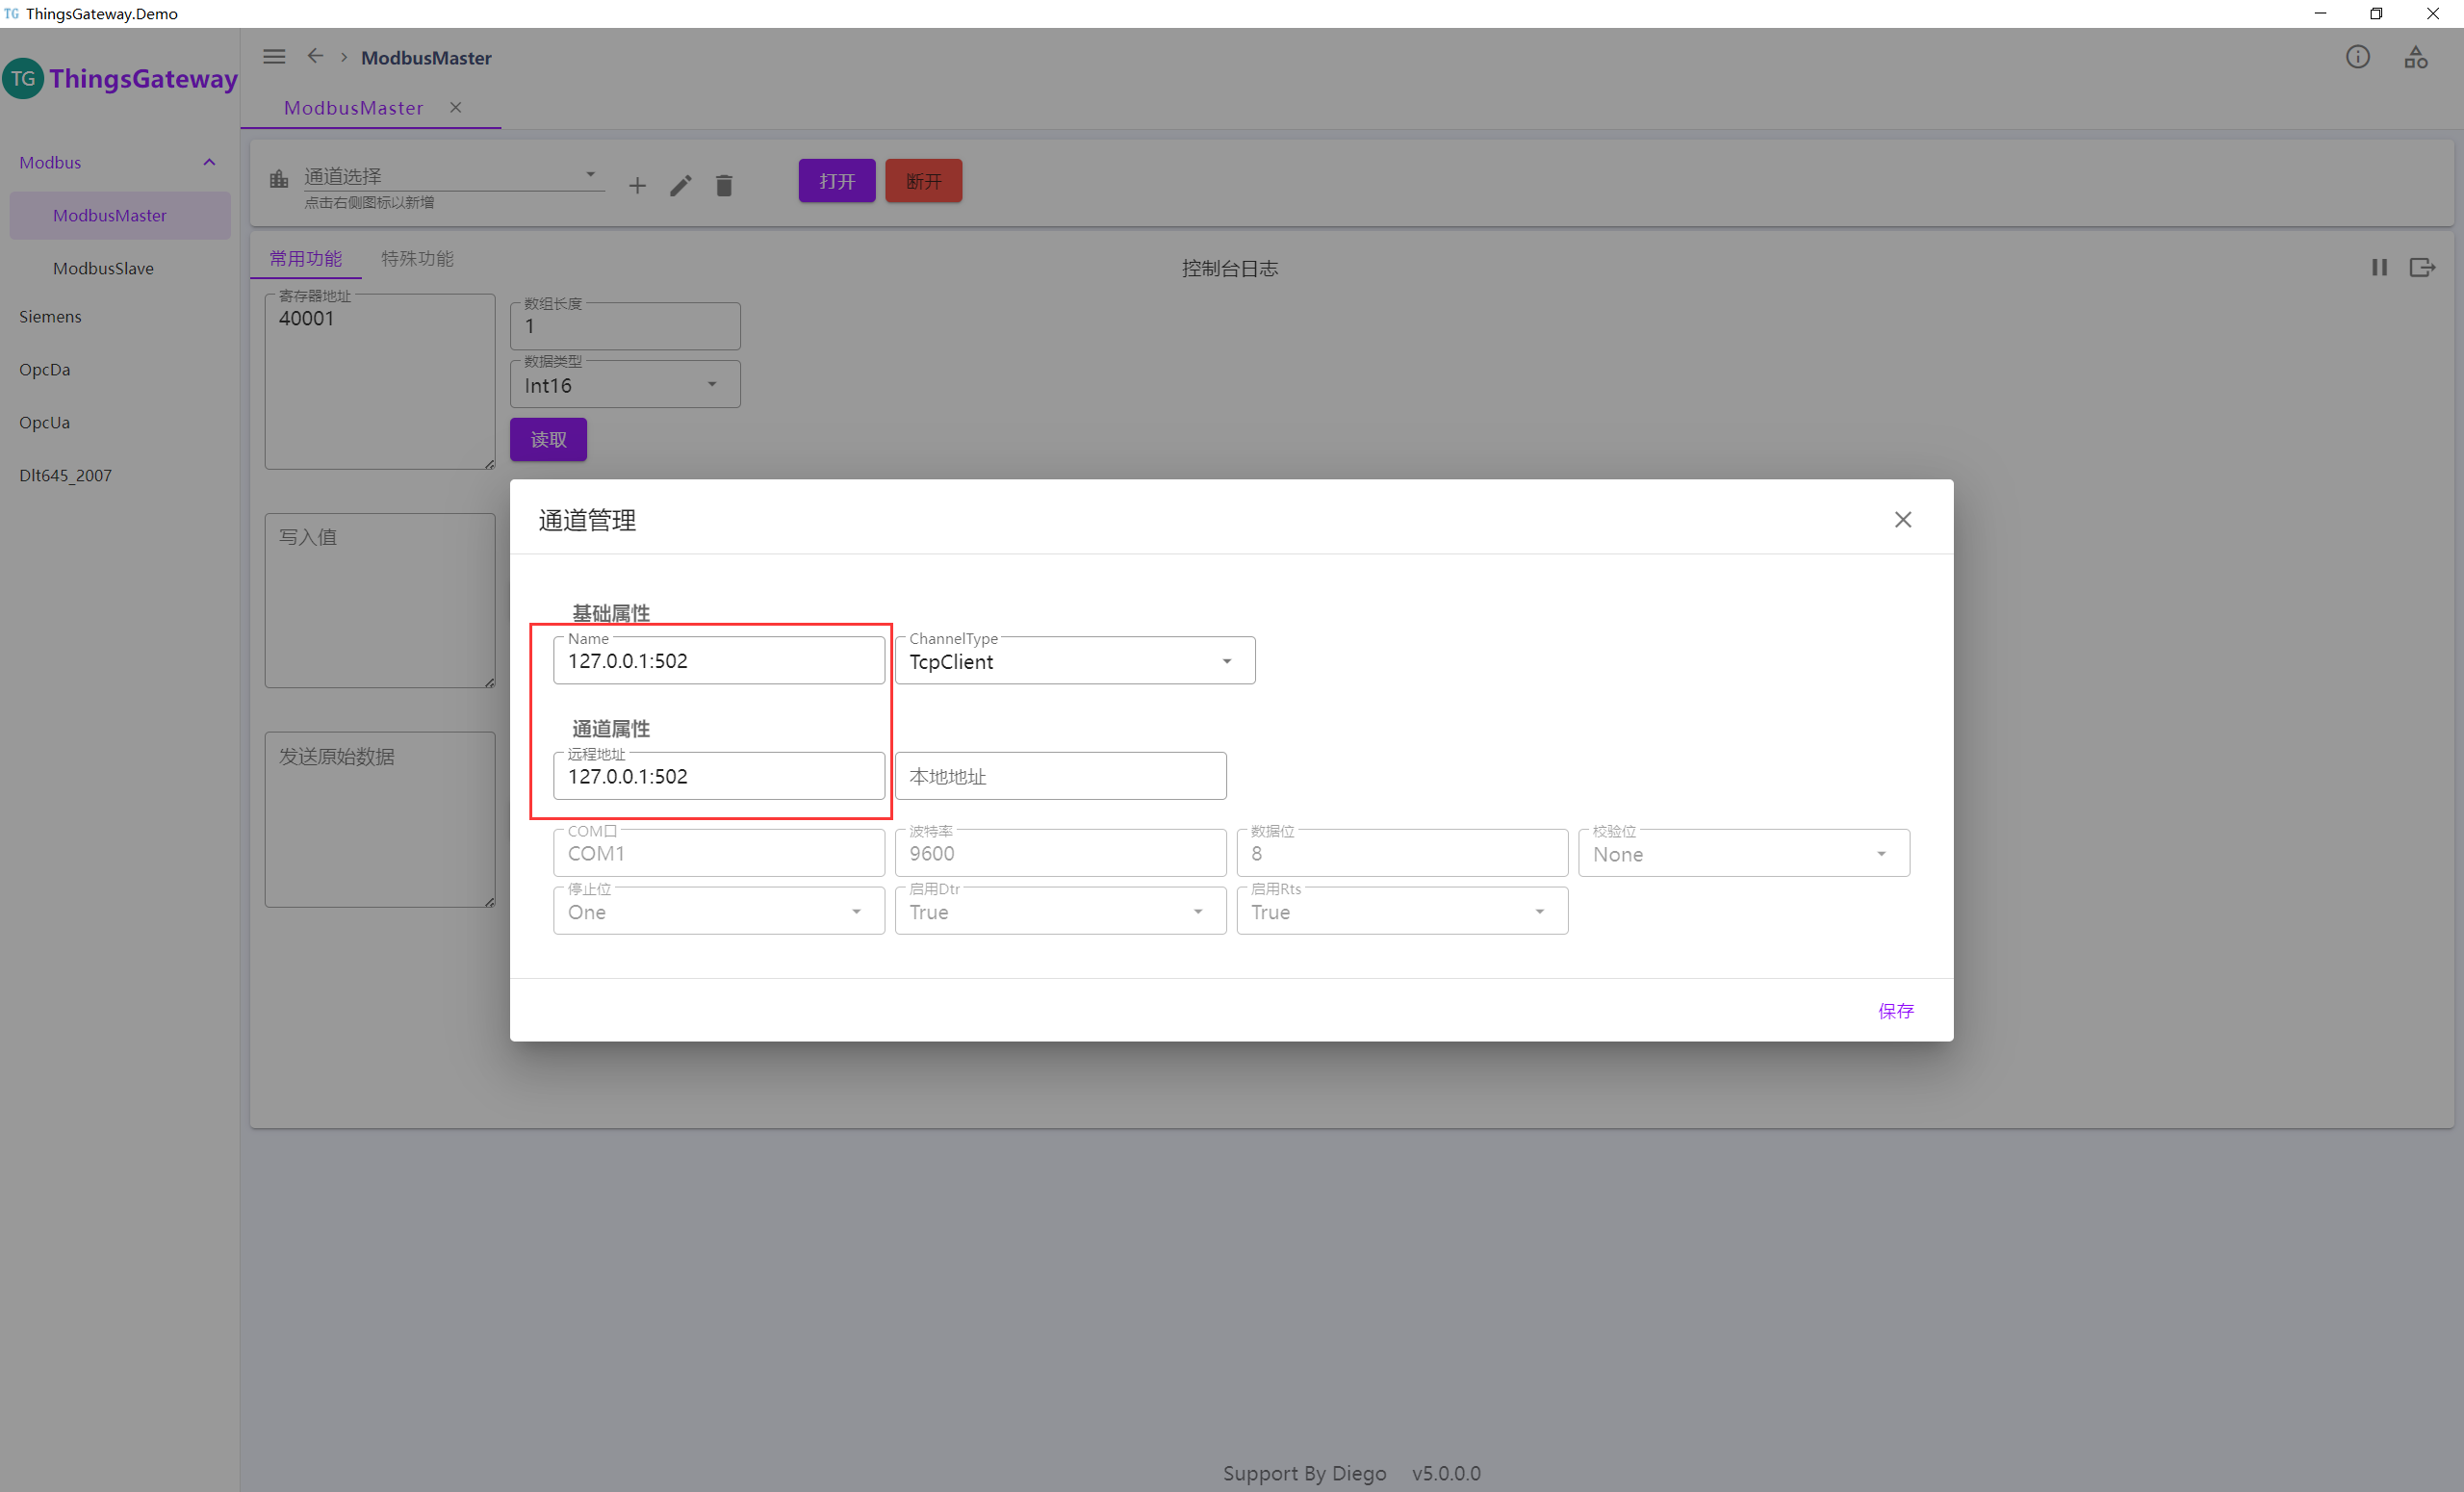Viewport: 2464px width, 1492px height.
Task: Open the 启用Dtr True dropdown
Action: (x=1059, y=911)
